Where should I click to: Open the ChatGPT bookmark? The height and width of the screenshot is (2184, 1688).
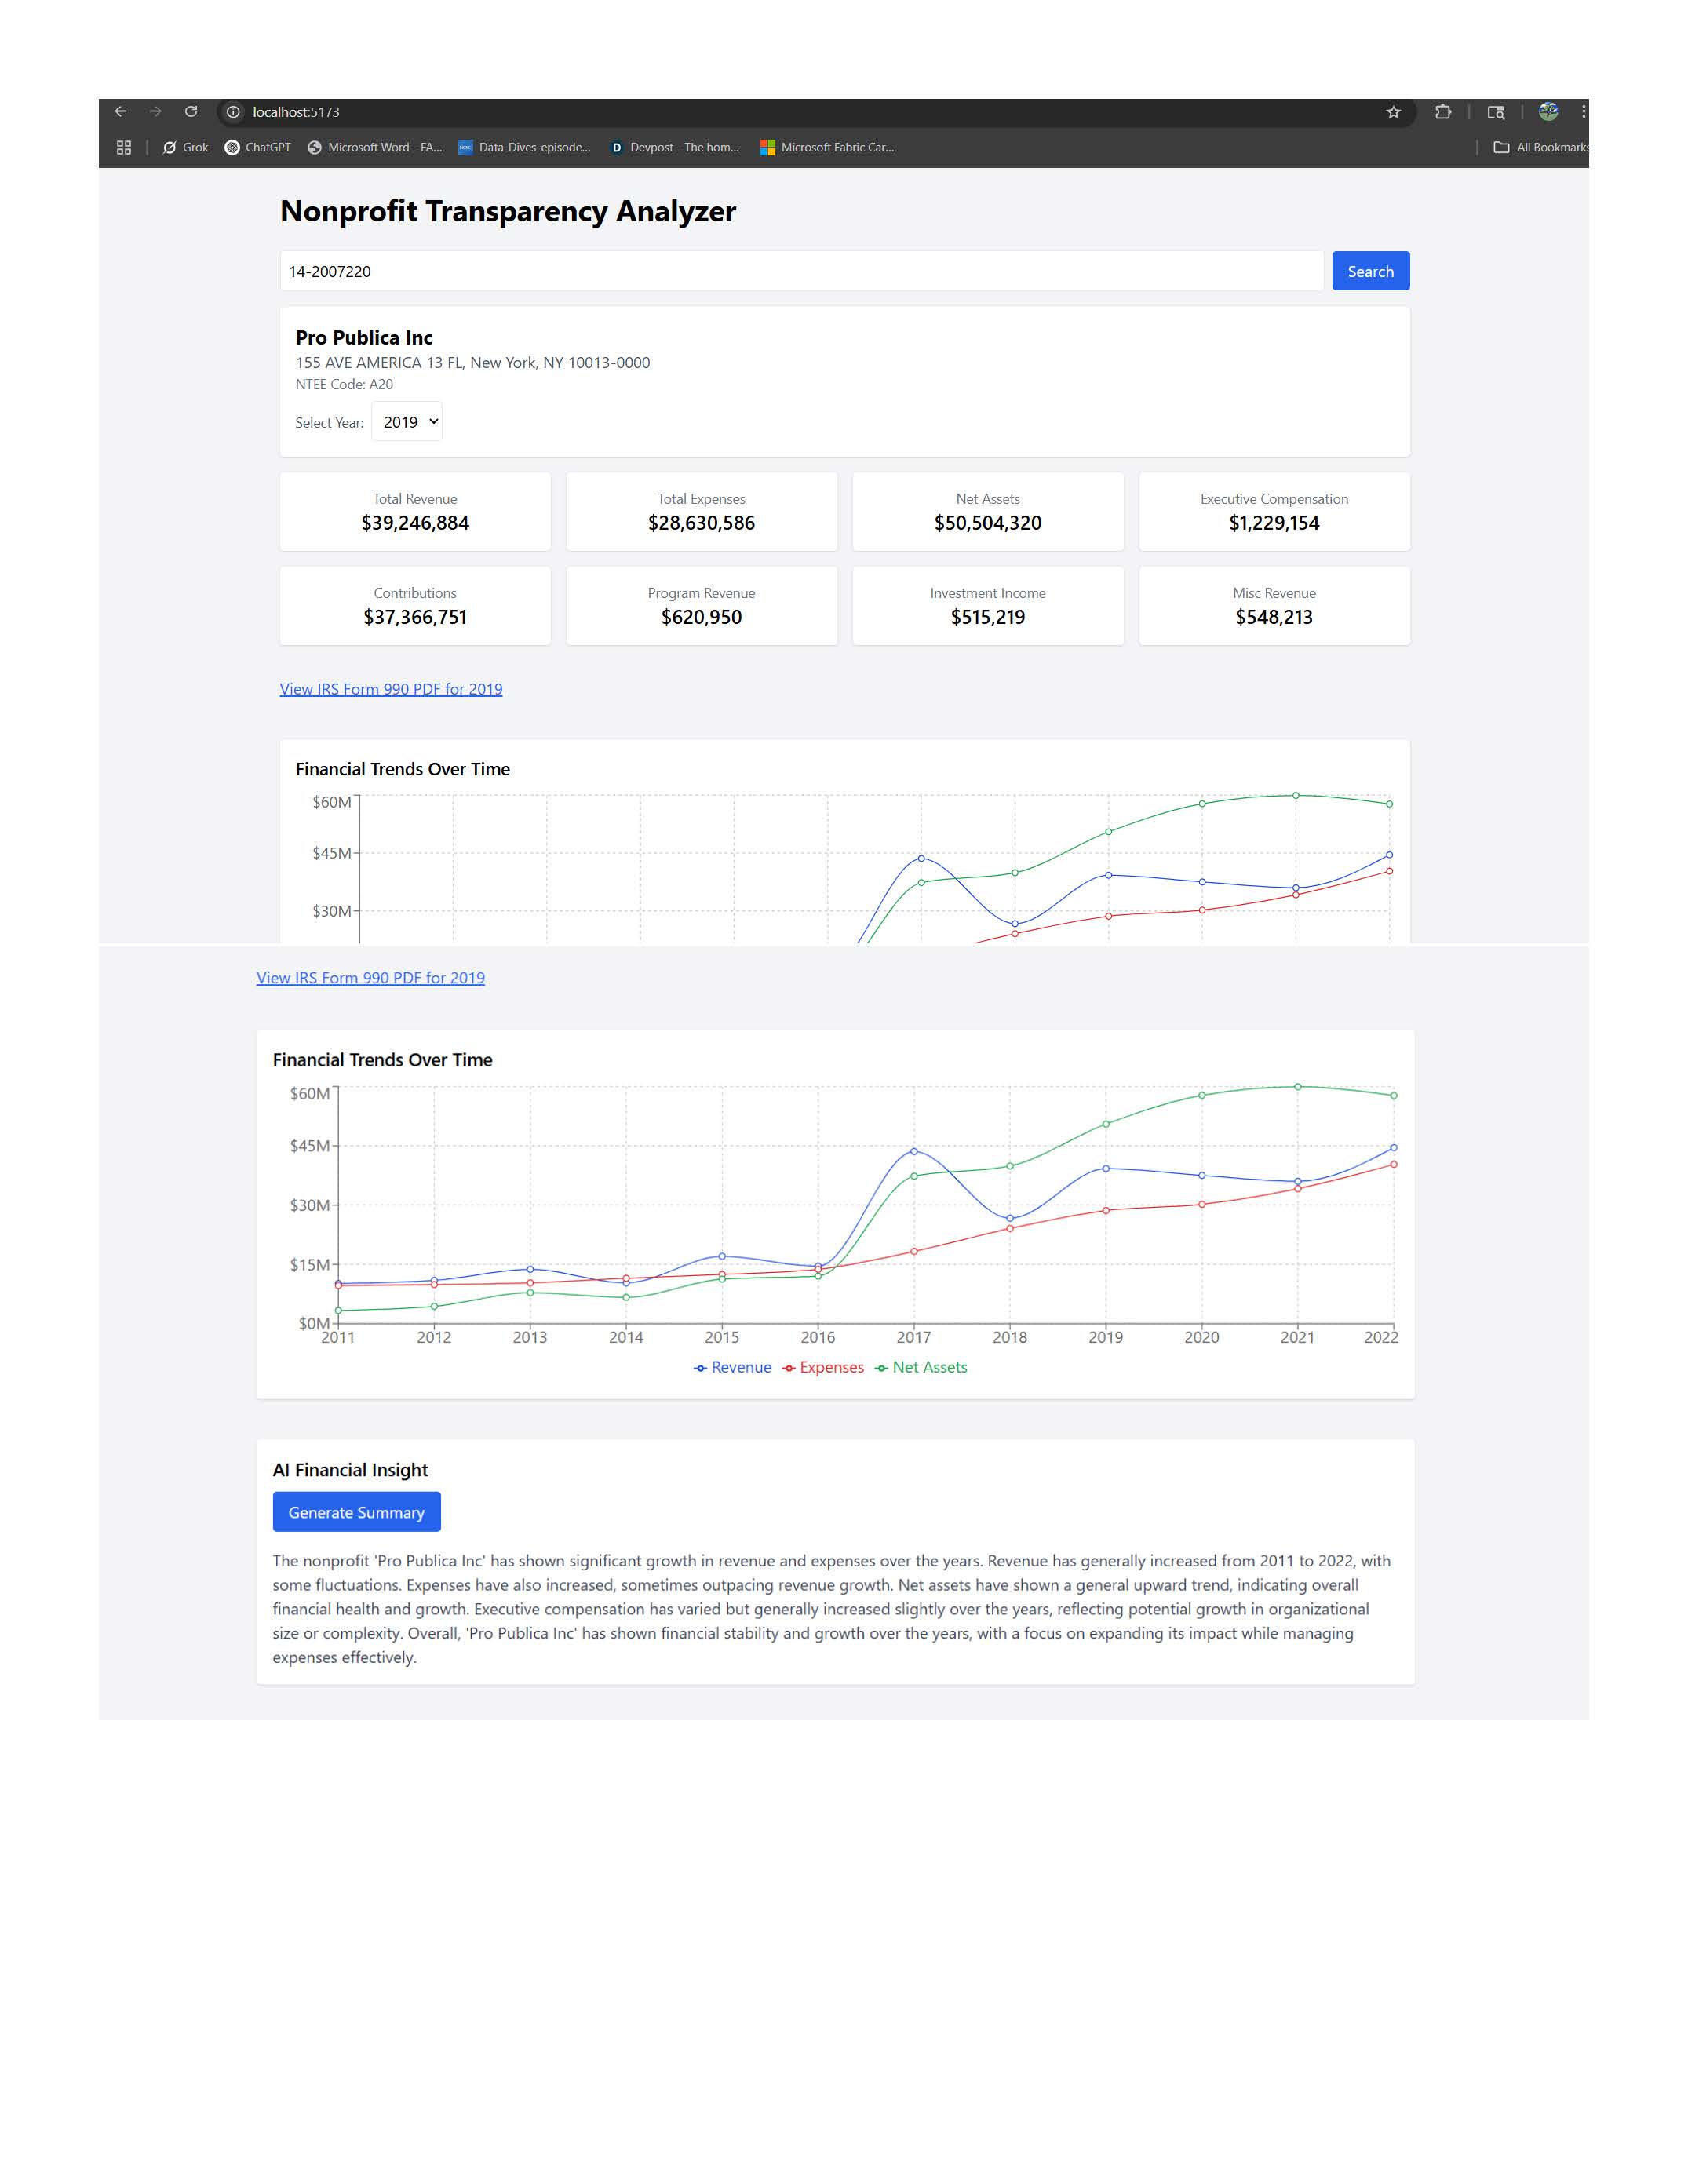(x=258, y=147)
